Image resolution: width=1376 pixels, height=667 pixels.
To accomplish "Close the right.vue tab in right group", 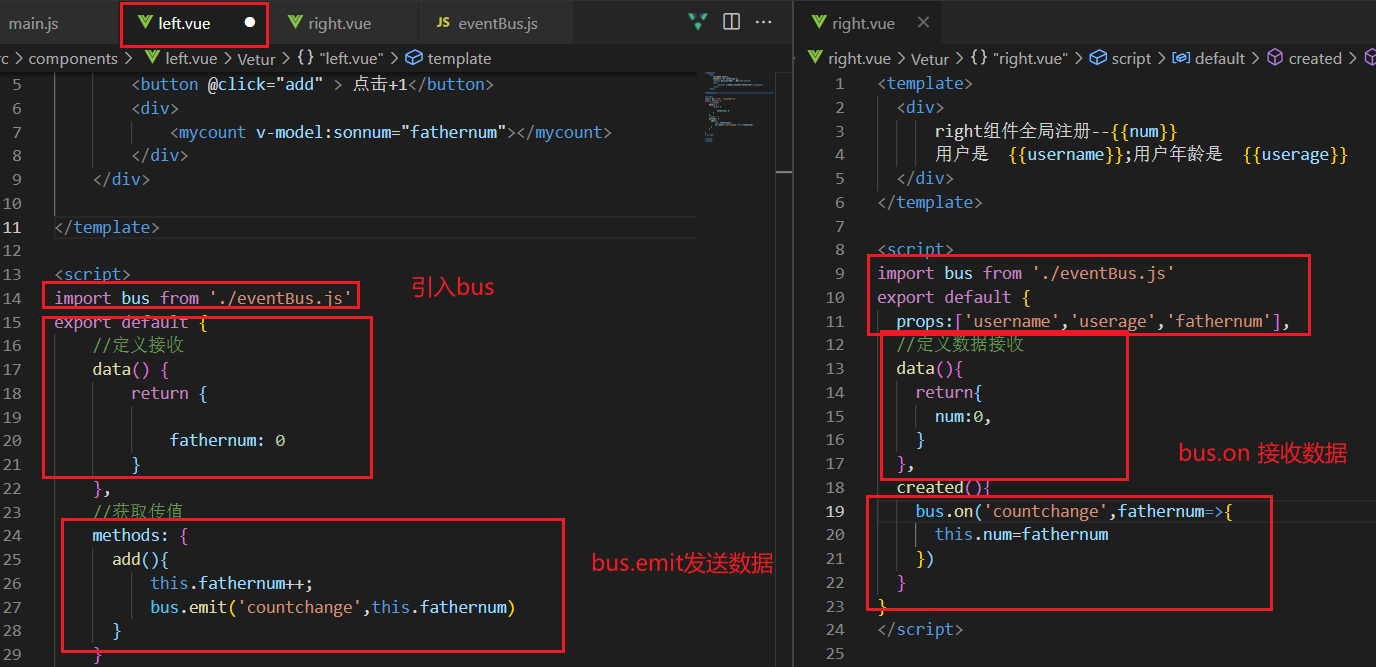I will [923, 22].
